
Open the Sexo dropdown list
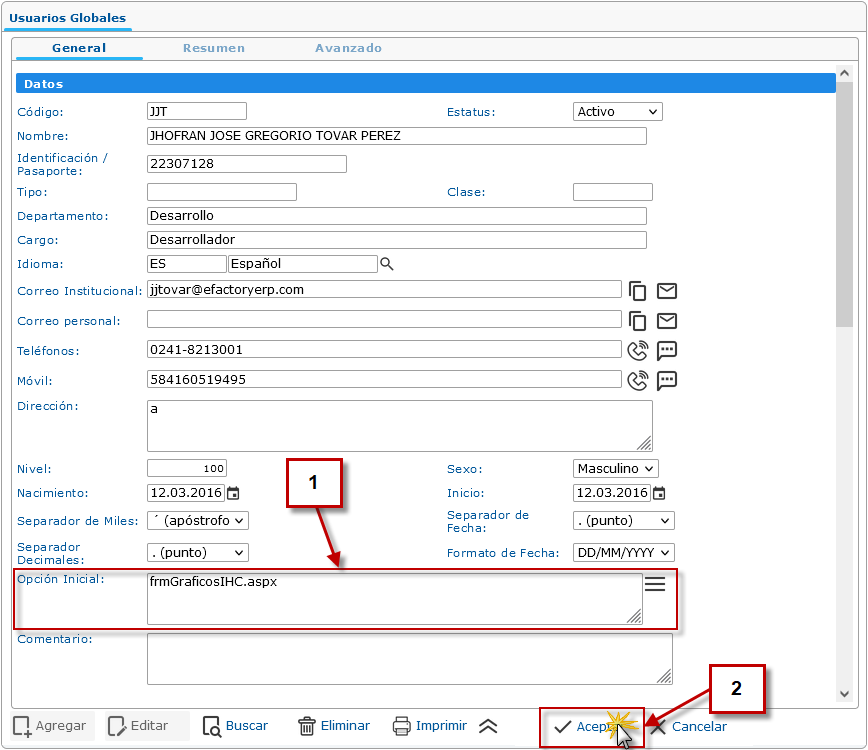click(615, 469)
